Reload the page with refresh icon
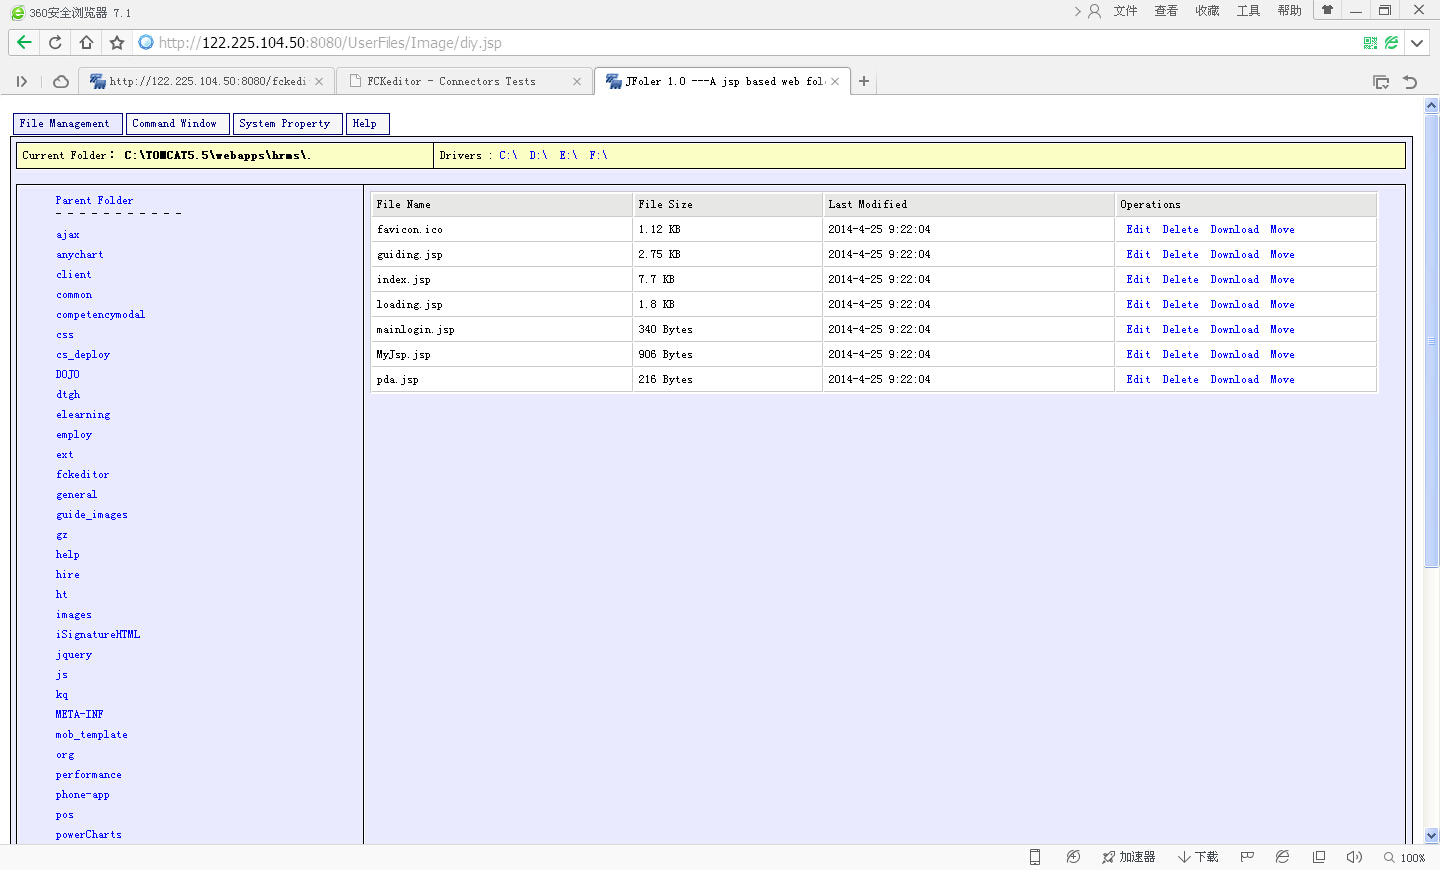 pyautogui.click(x=55, y=42)
